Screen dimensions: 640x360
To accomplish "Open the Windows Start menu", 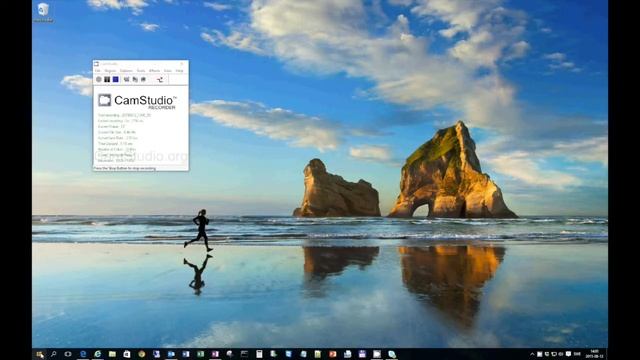I will 40,354.
